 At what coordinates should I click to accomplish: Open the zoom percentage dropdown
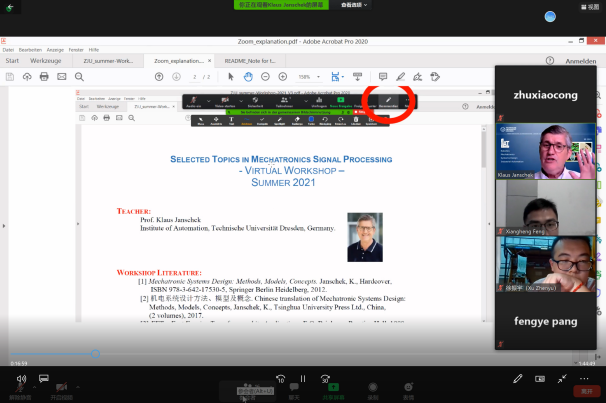305,77
